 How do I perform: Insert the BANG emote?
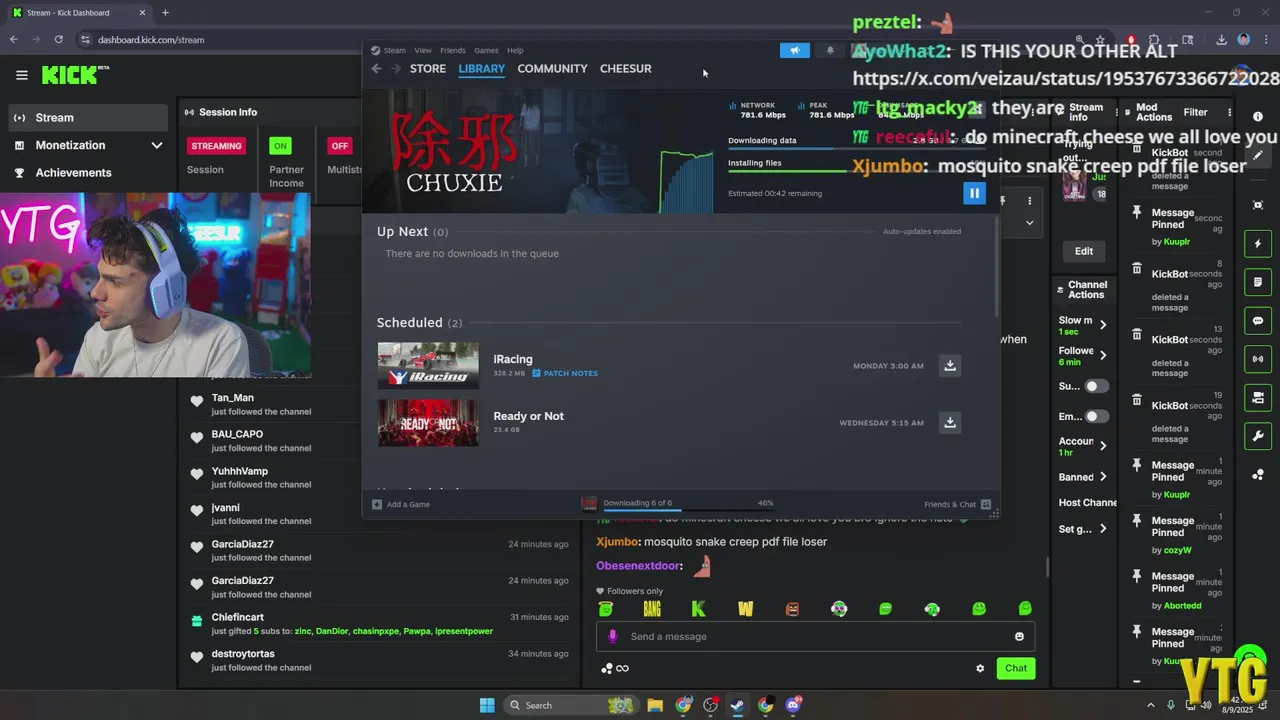[652, 608]
